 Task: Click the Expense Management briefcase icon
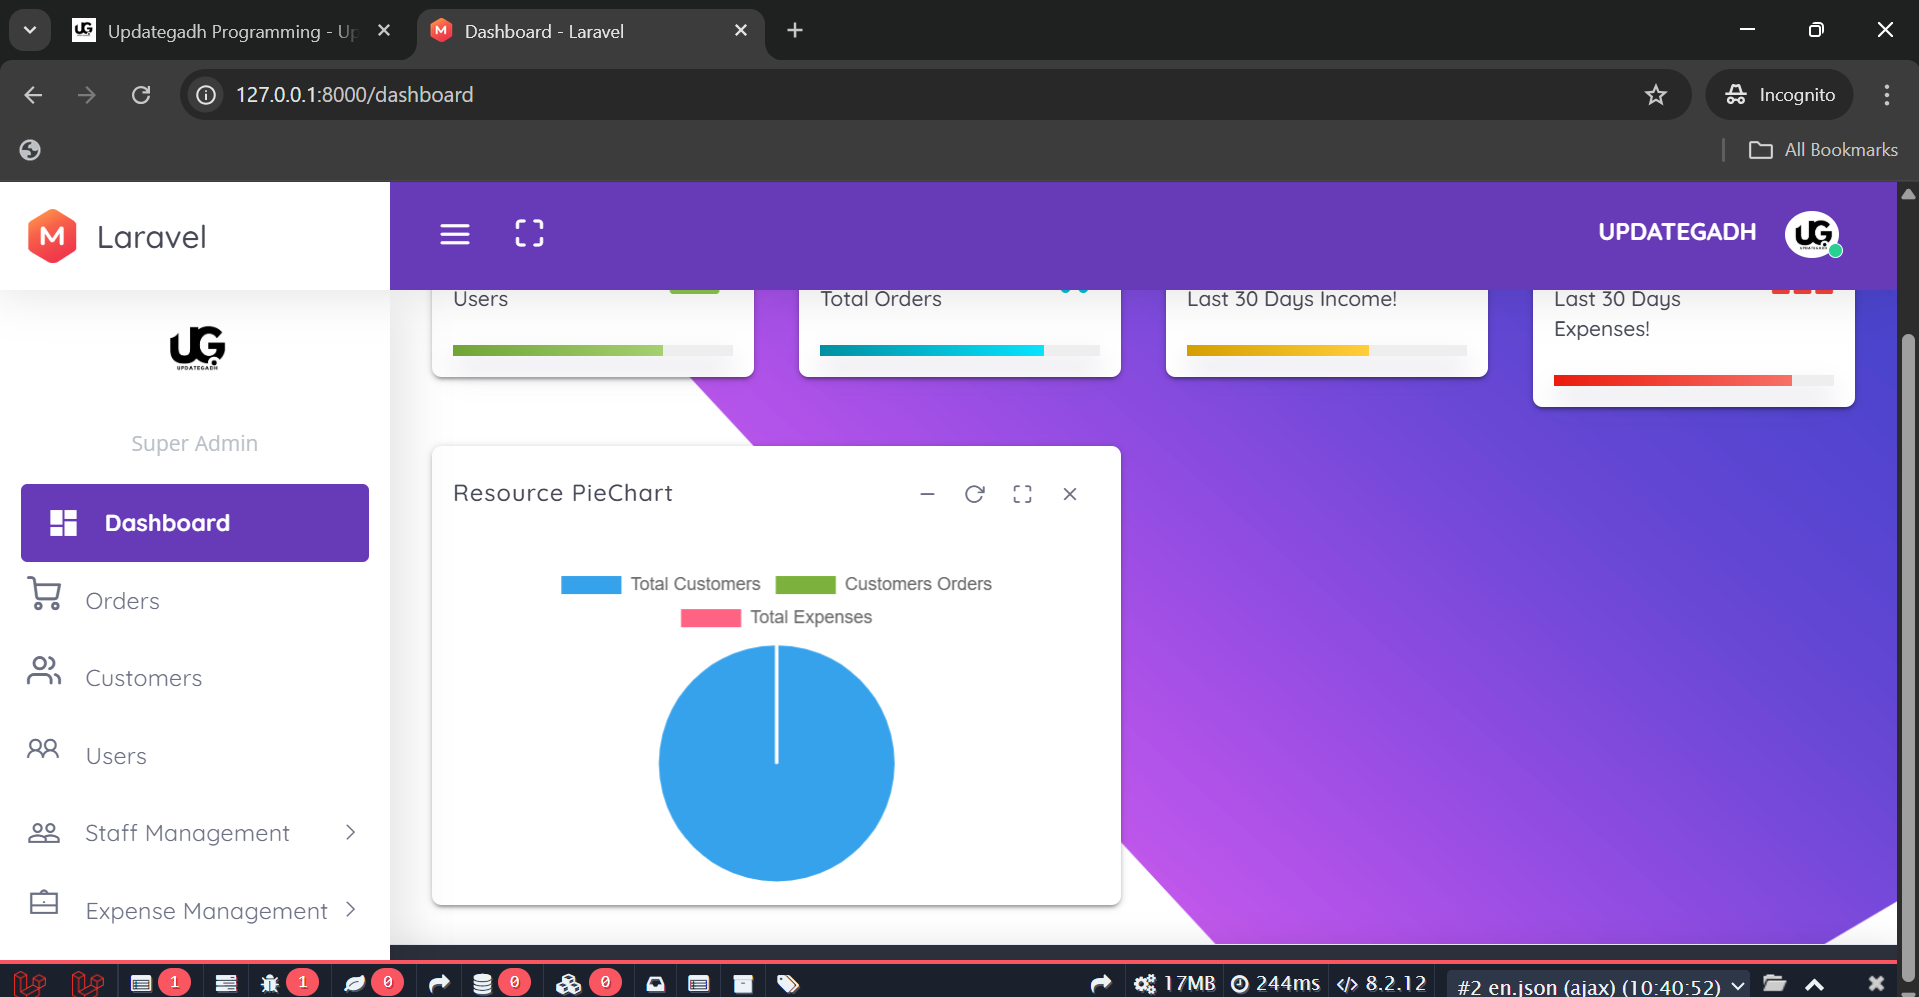click(44, 902)
